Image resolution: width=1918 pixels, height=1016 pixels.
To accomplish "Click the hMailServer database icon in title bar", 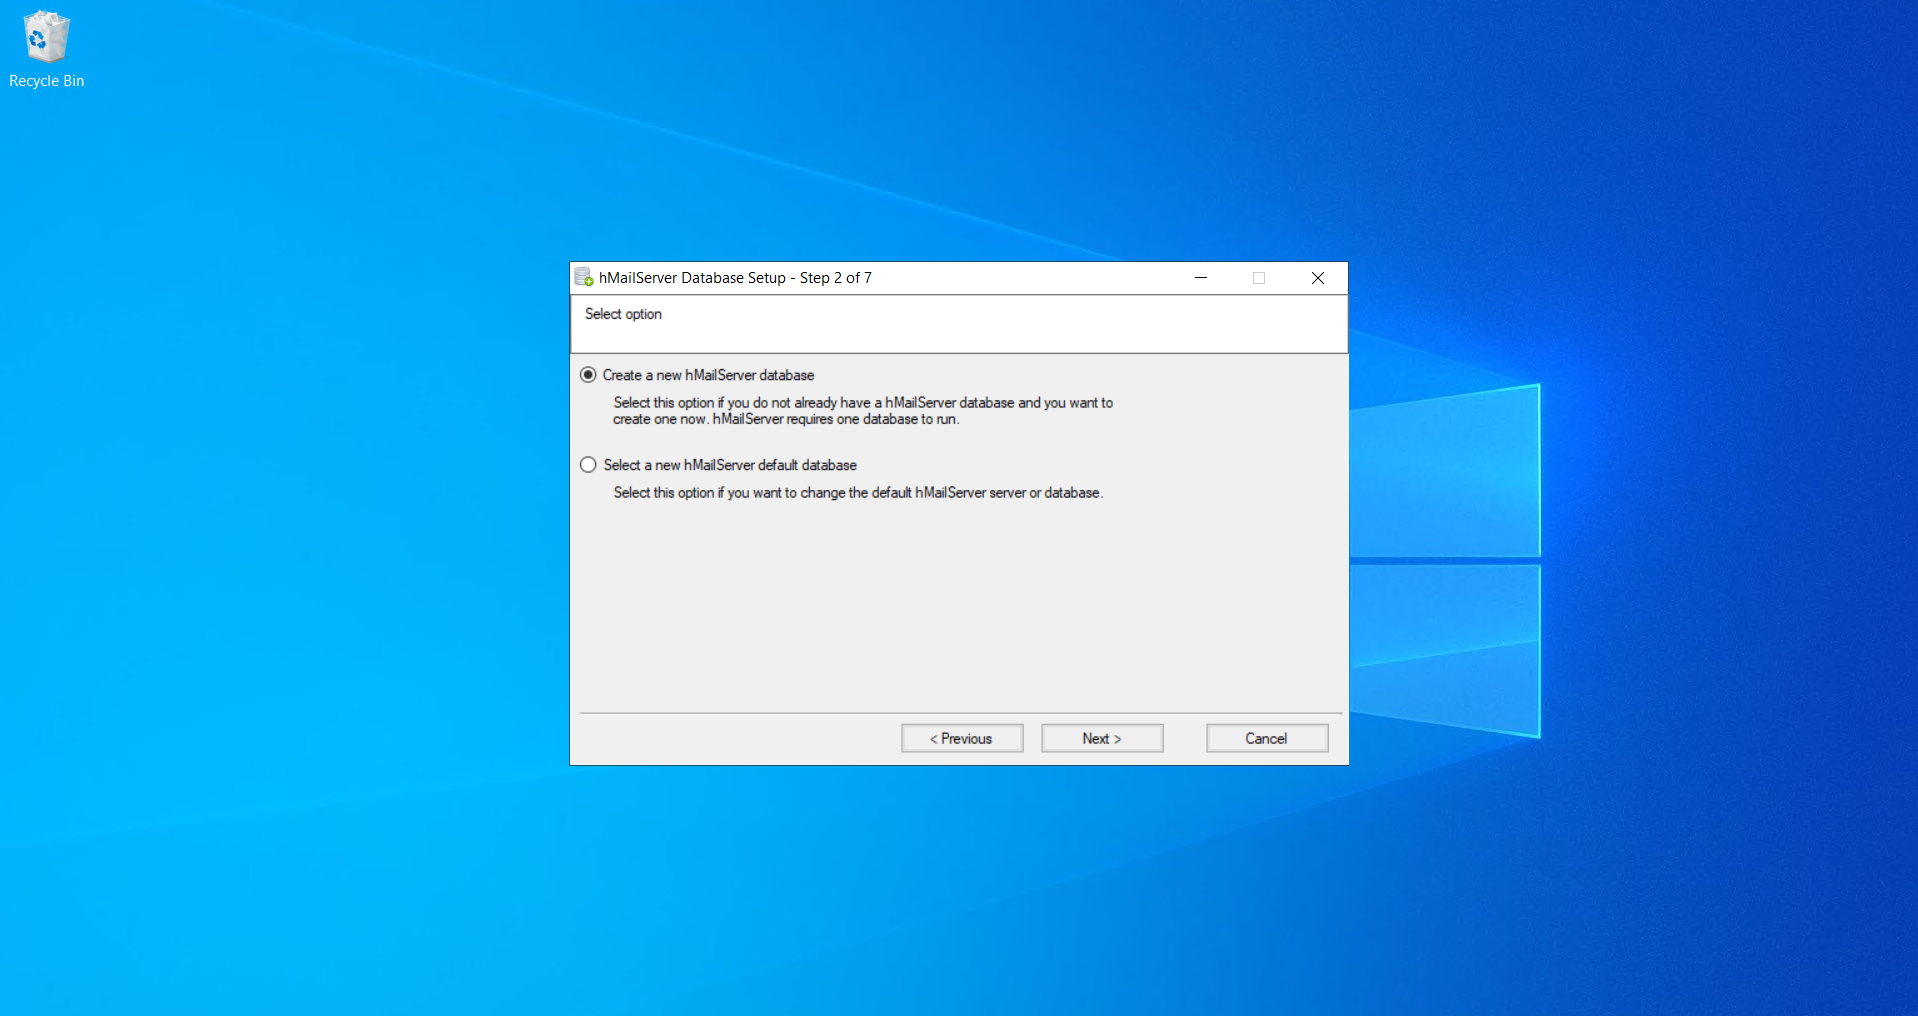I will tap(584, 277).
